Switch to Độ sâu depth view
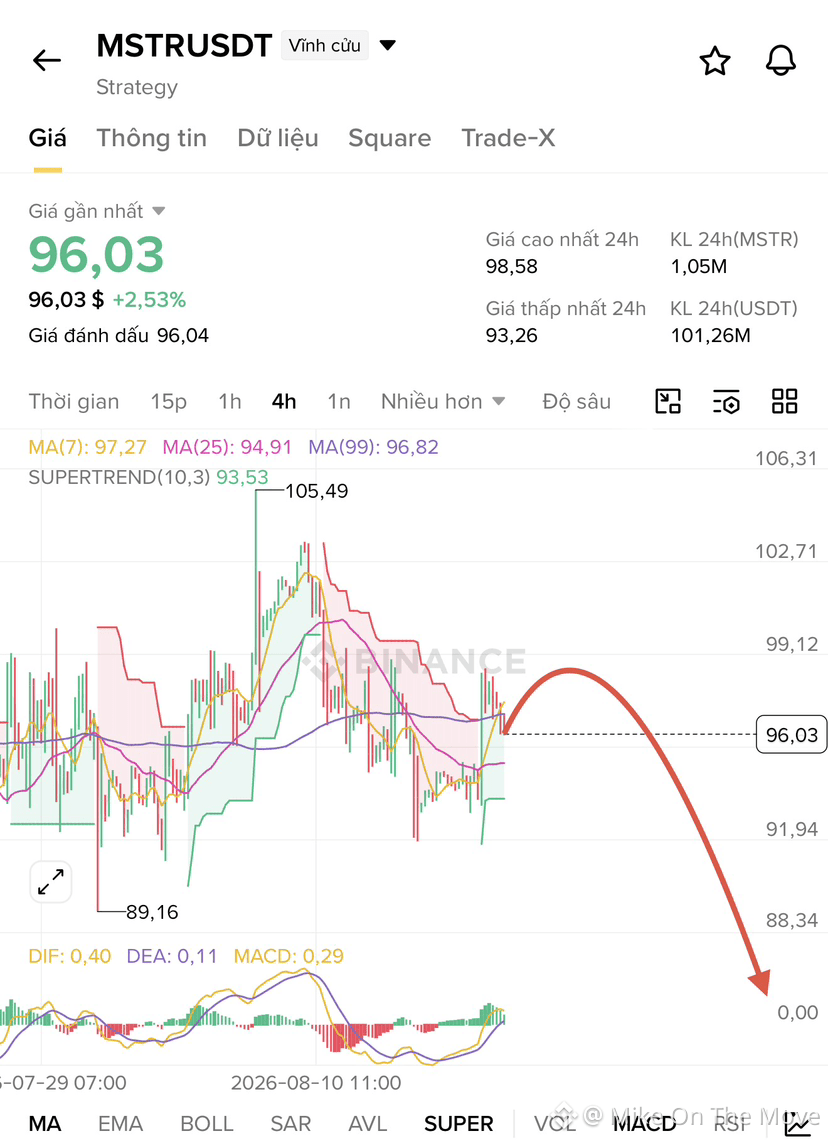Image resolution: width=828 pixels, height=1141 pixels. (576, 401)
